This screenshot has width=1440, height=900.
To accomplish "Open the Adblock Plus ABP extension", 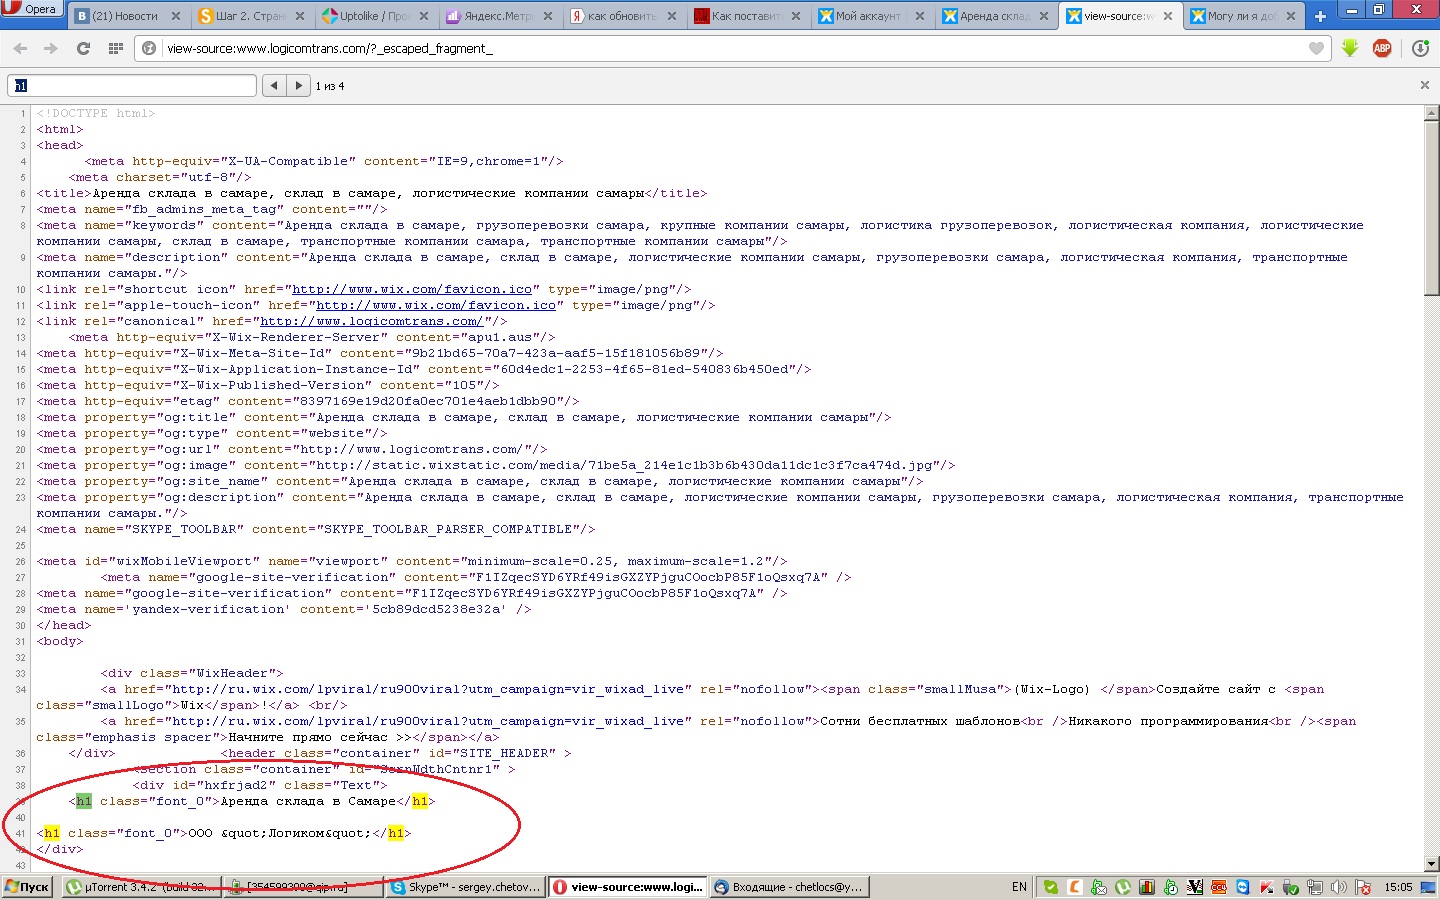I will [1382, 48].
